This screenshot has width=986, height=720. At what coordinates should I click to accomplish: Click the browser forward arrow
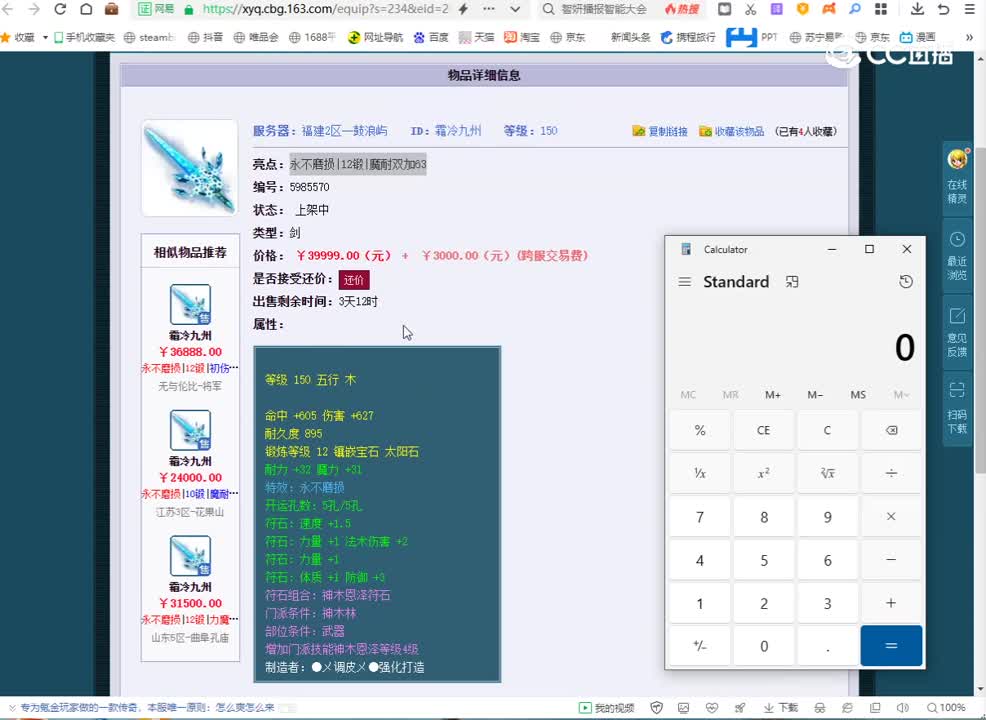pyautogui.click(x=34, y=9)
